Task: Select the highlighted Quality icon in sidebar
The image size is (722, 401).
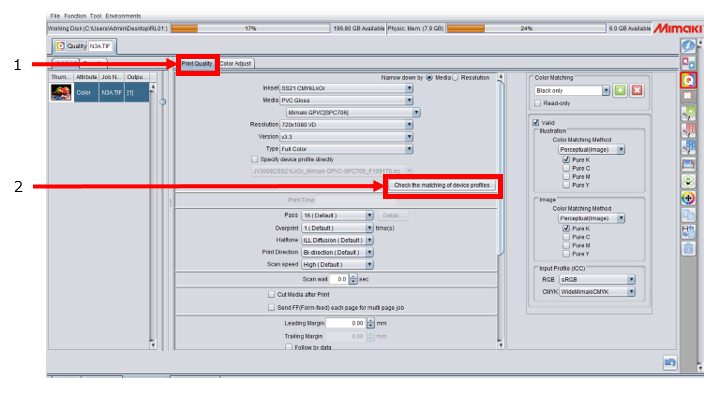Action: coord(688,80)
